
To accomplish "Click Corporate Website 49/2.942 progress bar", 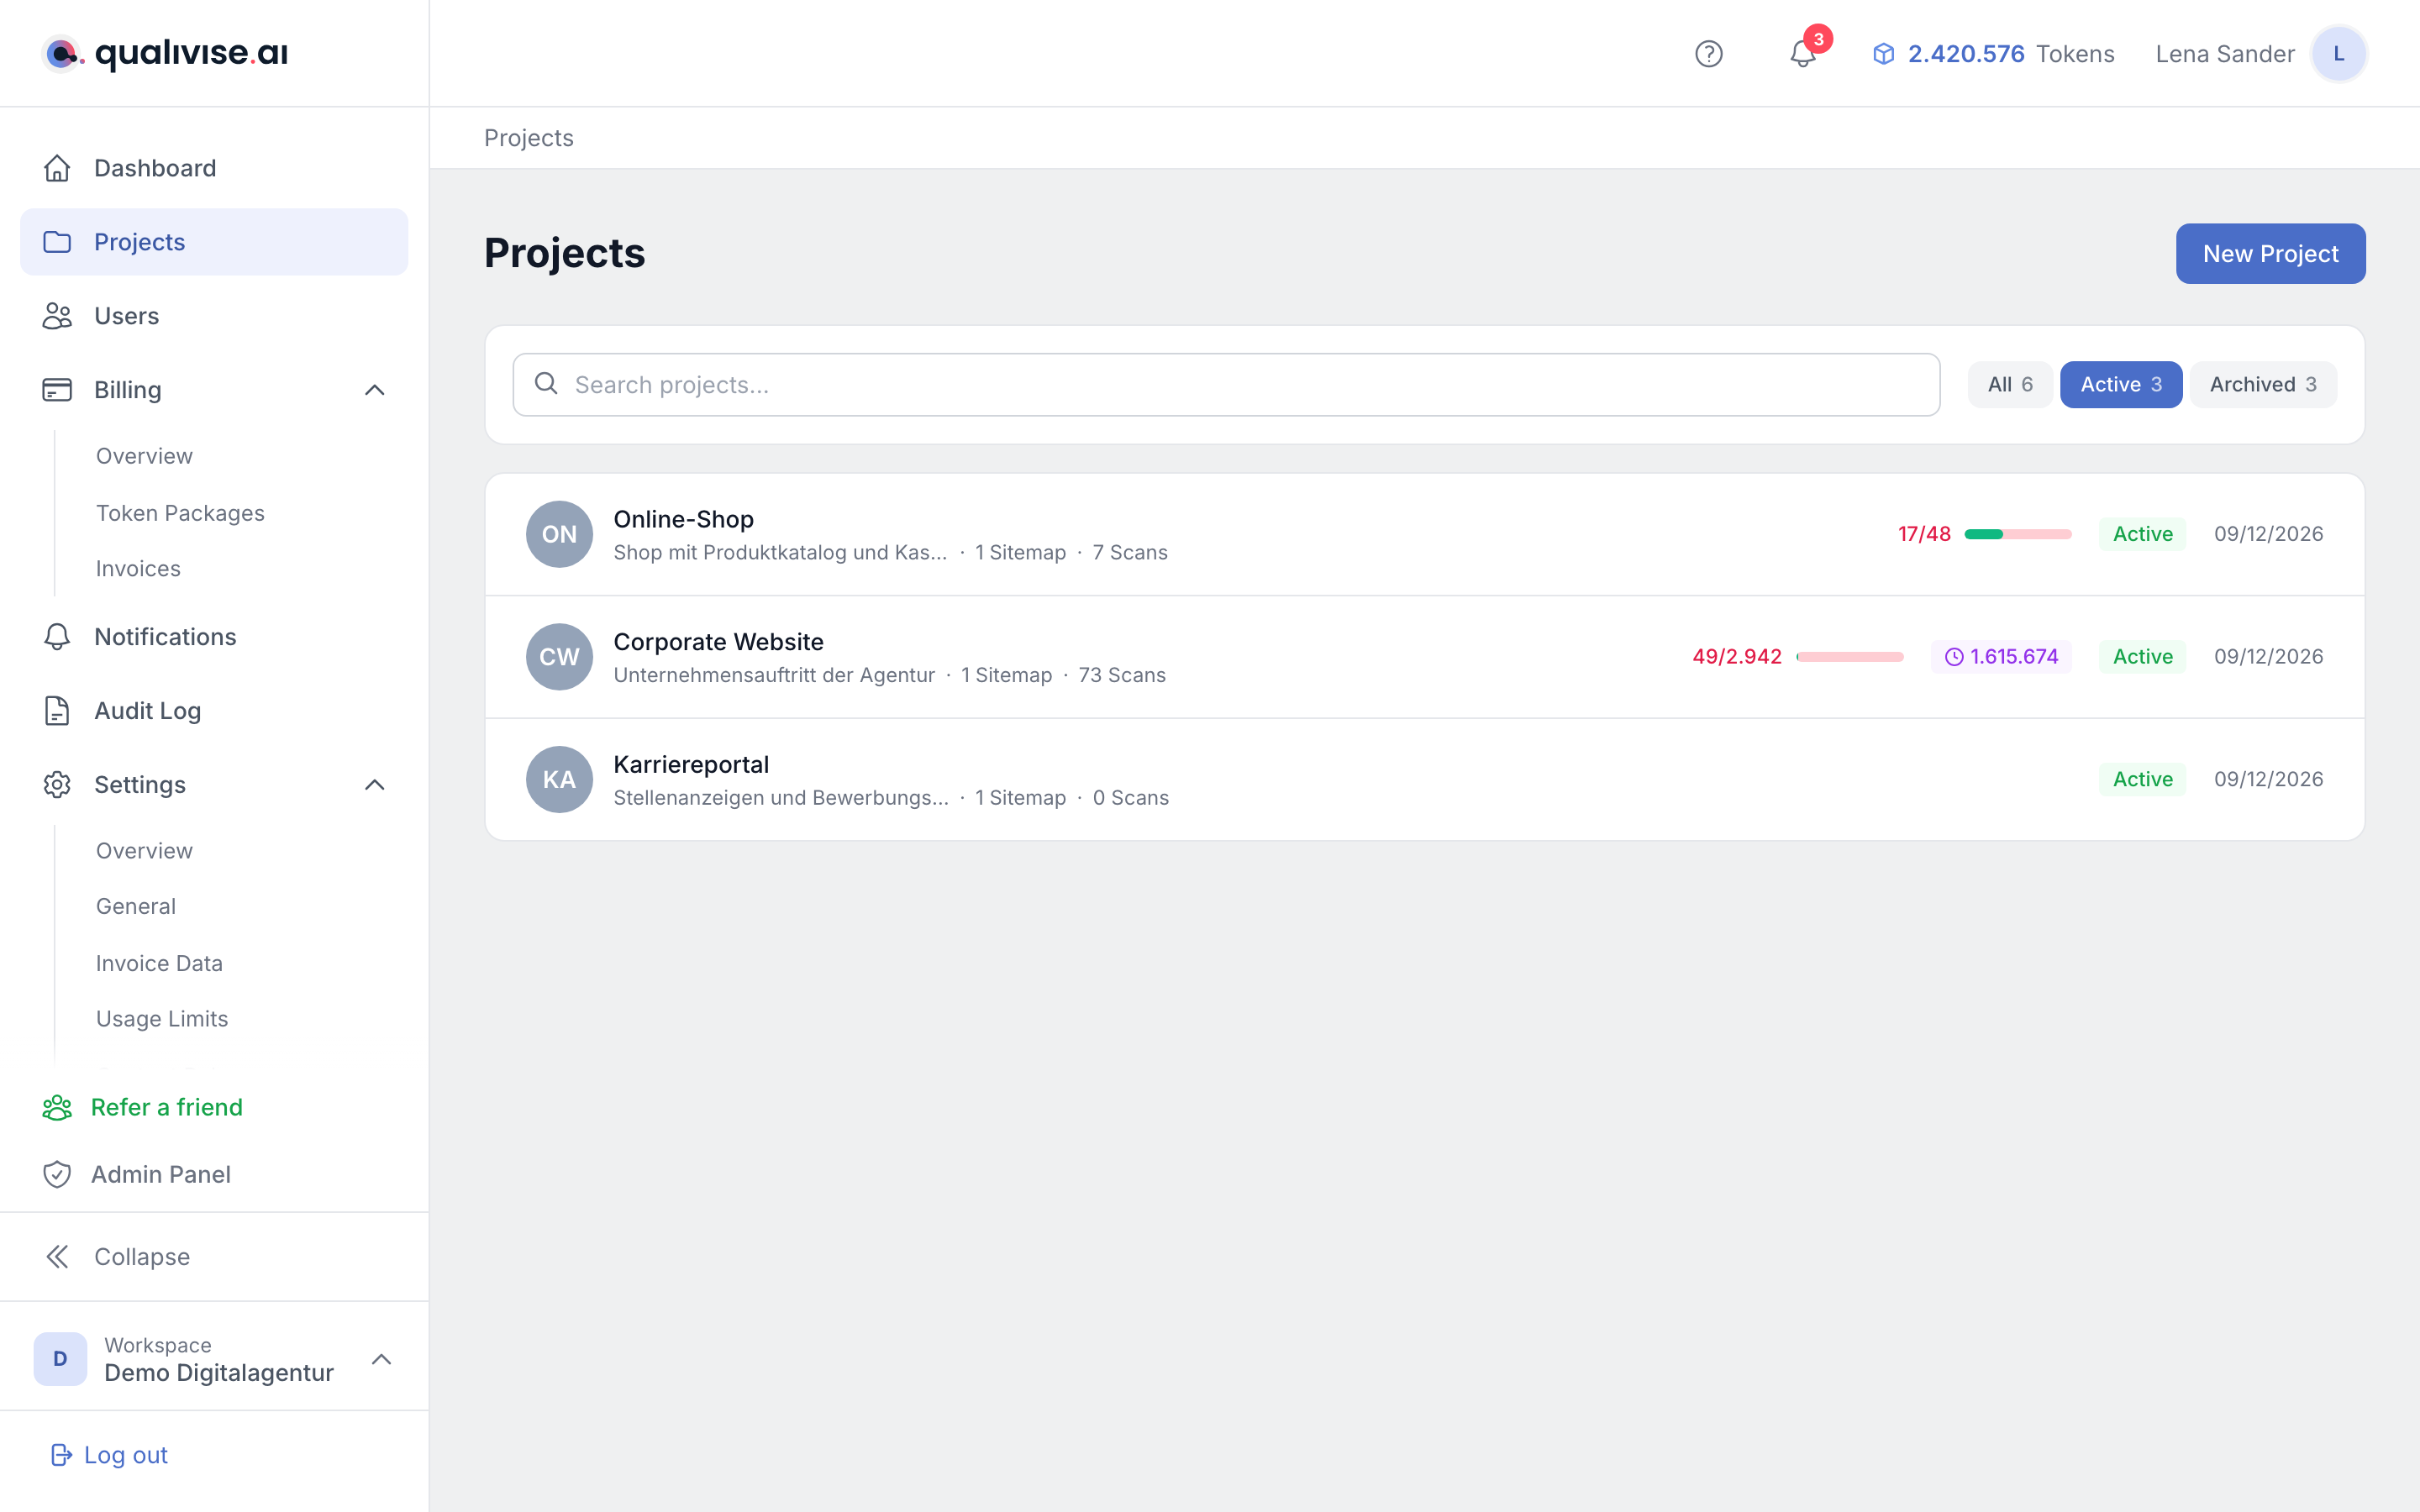I will [1850, 657].
